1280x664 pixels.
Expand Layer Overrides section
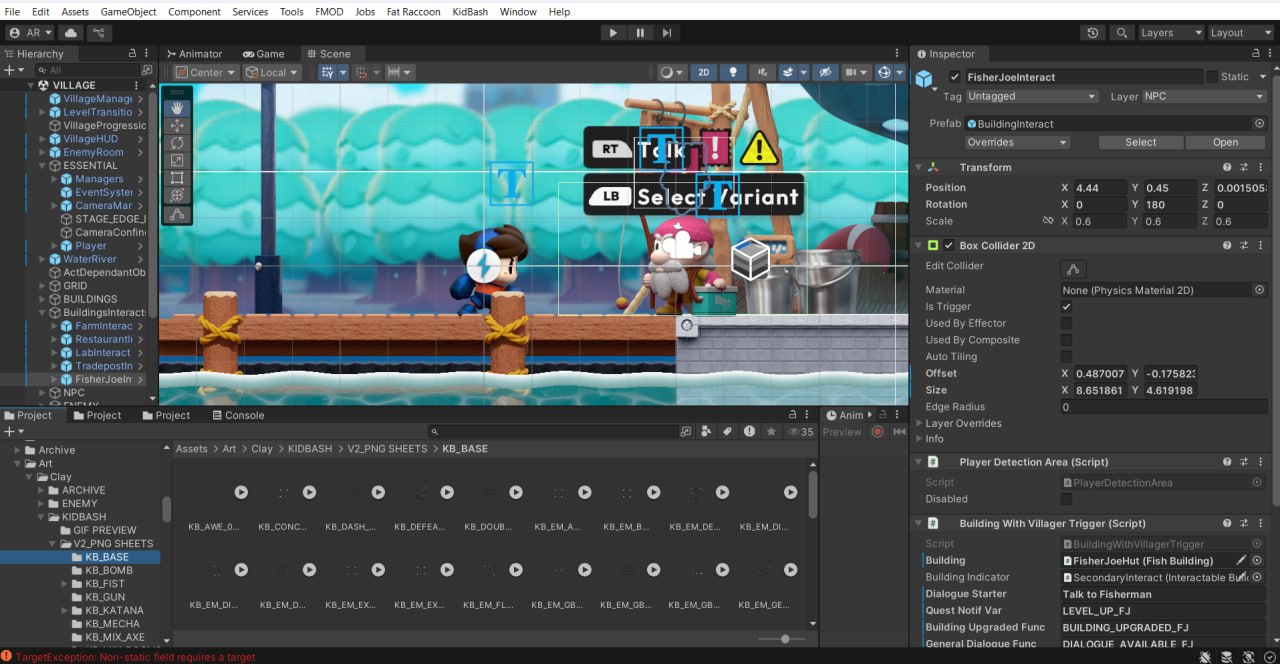point(919,423)
